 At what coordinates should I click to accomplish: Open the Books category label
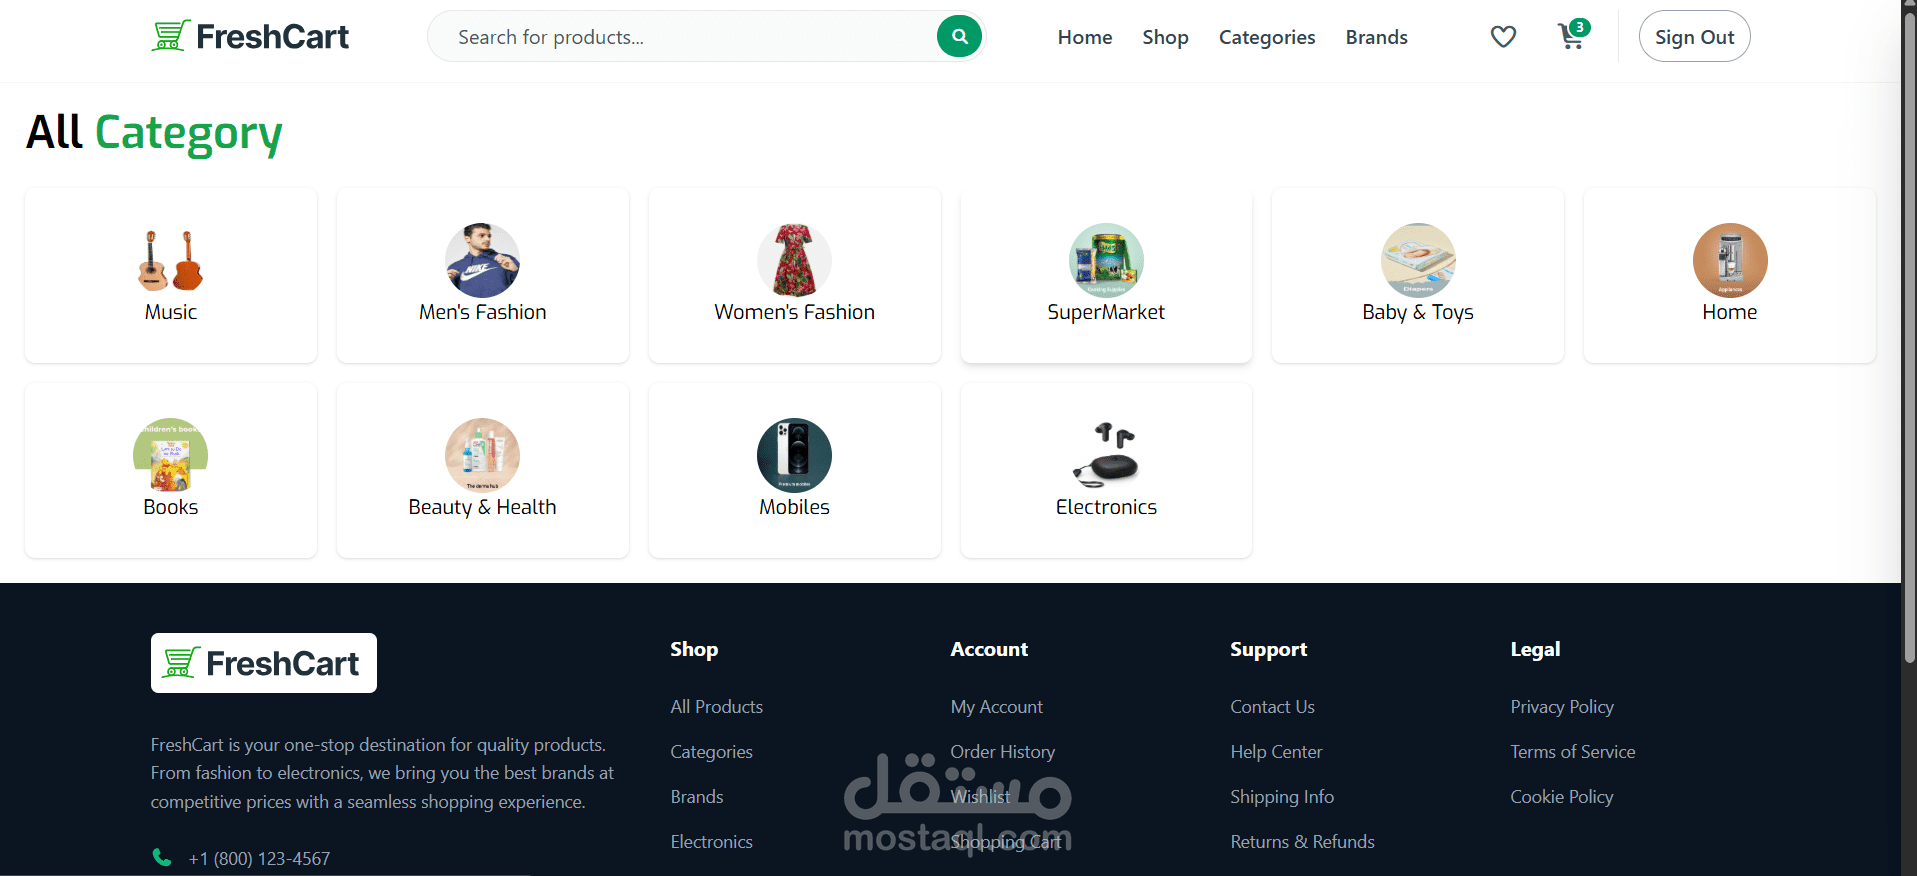171,507
